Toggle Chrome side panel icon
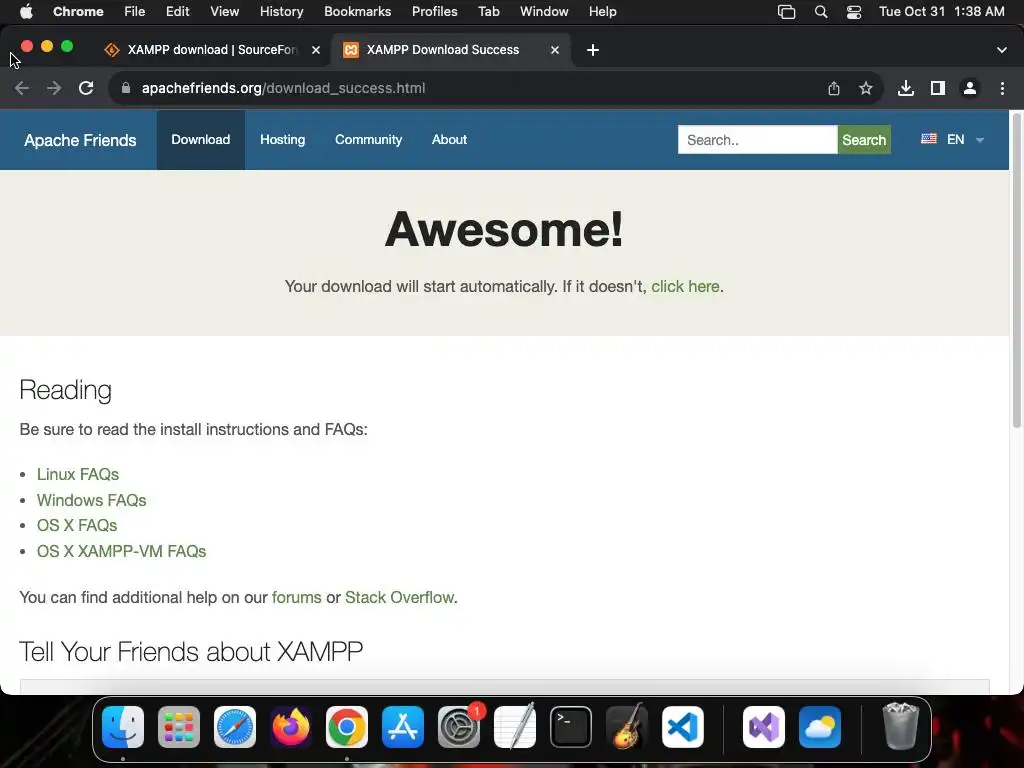 [938, 88]
